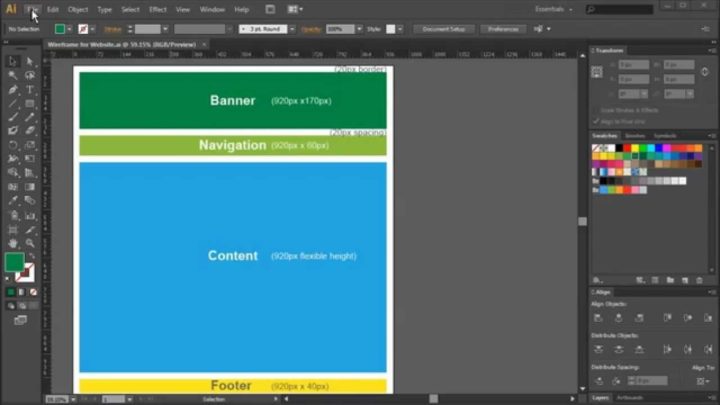This screenshot has width=720, height=405.
Task: Swap fill and stroke colors arrow
Action: pos(32,255)
